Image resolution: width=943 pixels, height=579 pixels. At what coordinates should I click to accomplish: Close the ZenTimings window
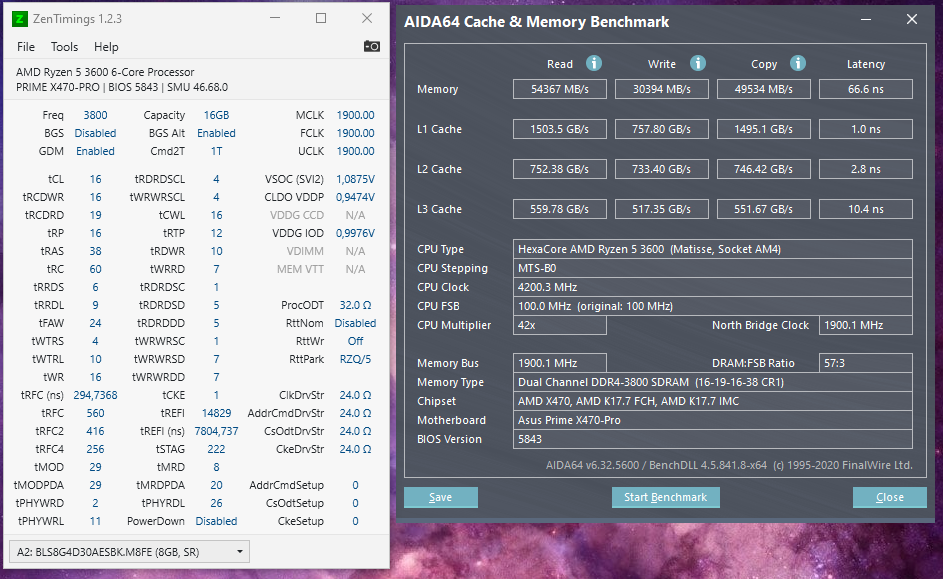[367, 19]
